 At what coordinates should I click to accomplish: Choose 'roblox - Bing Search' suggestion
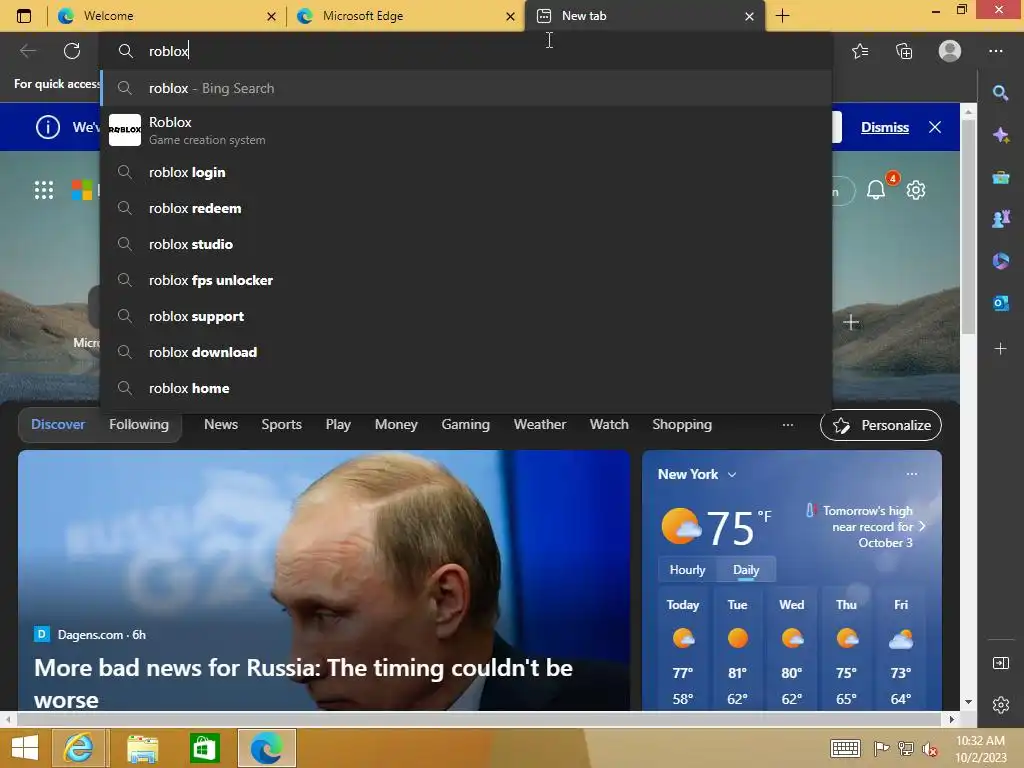click(466, 88)
